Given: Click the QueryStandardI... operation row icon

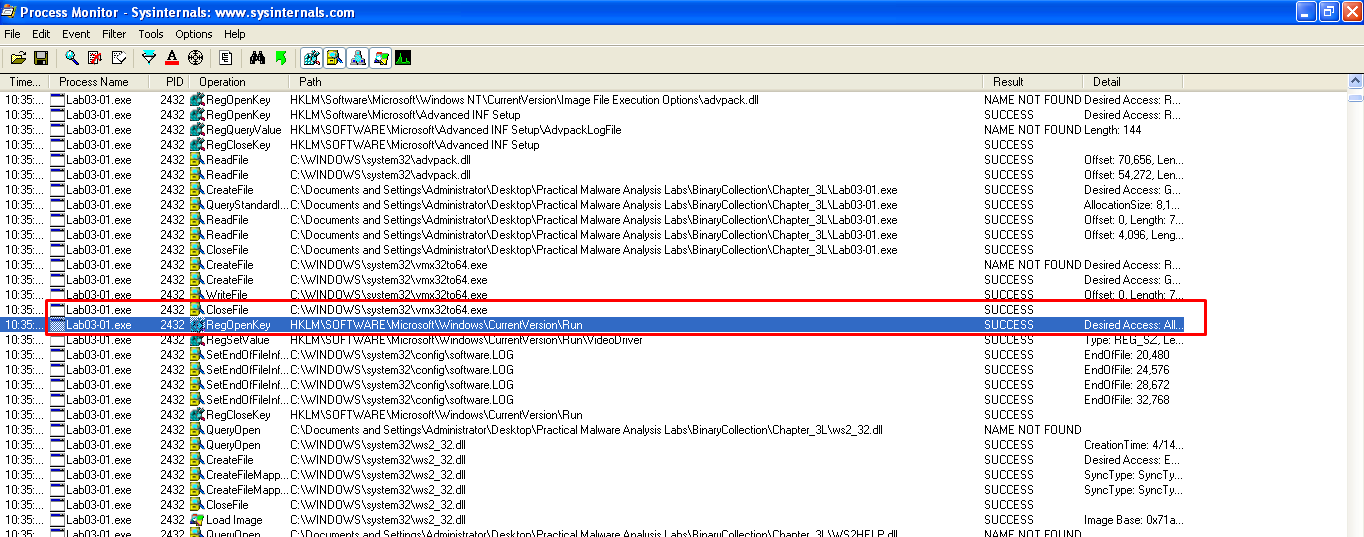Looking at the screenshot, I should click(x=197, y=205).
